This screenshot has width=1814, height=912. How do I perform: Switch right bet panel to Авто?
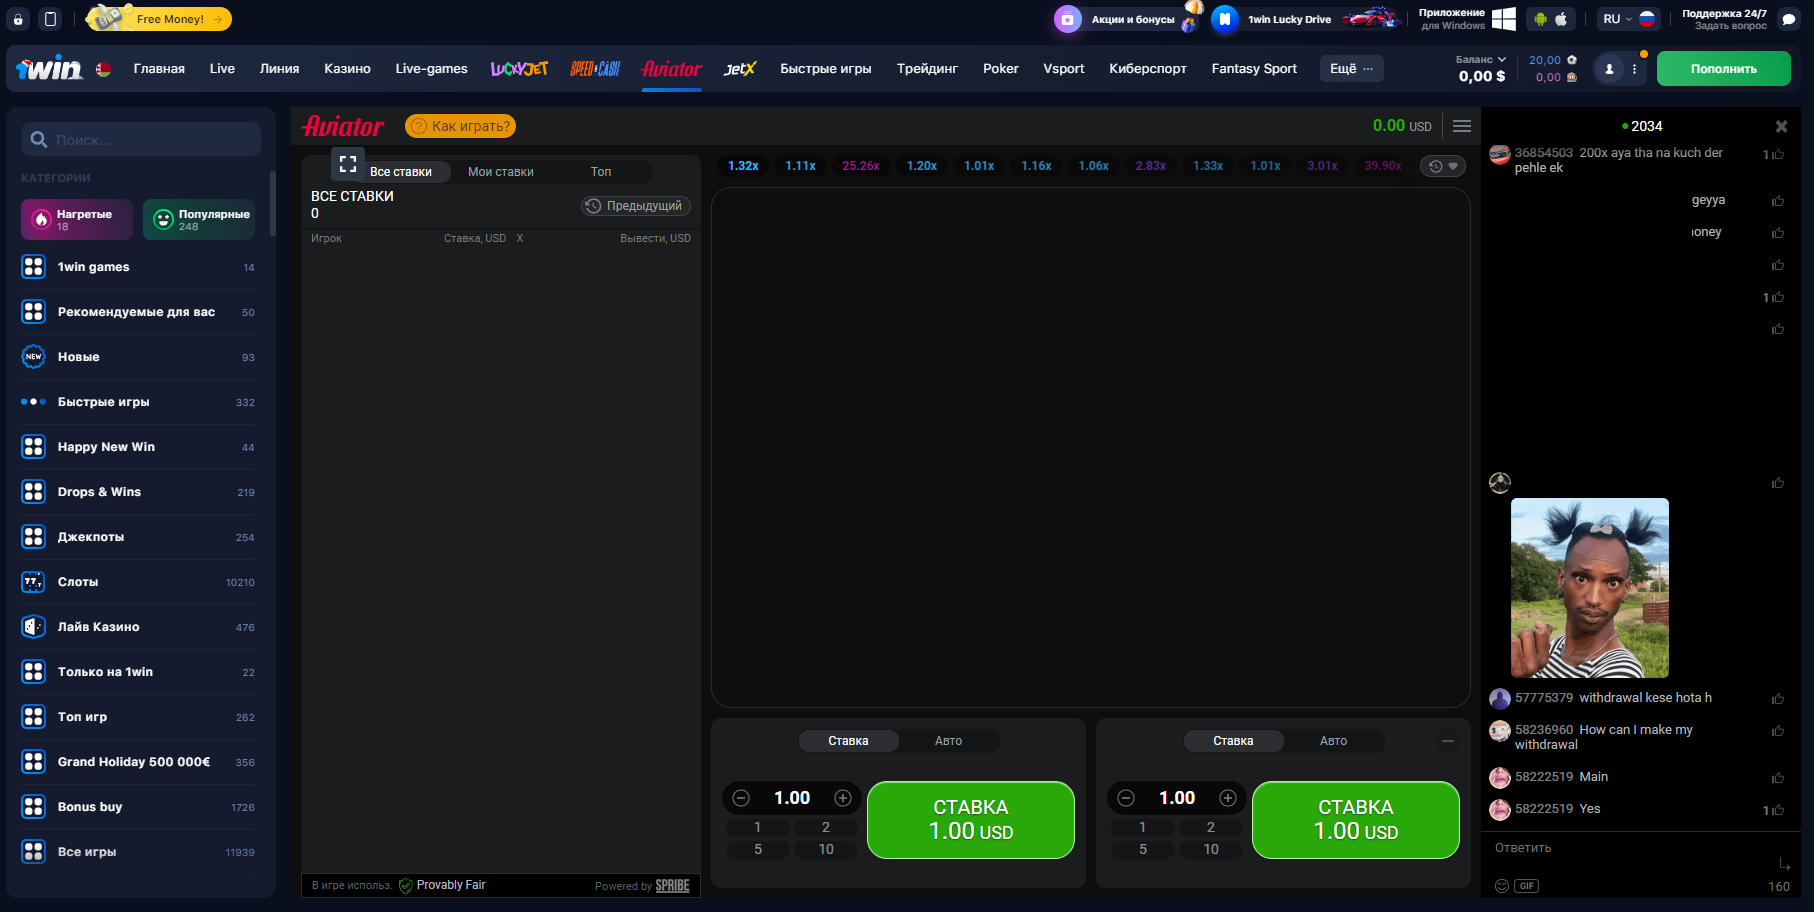tap(1334, 741)
